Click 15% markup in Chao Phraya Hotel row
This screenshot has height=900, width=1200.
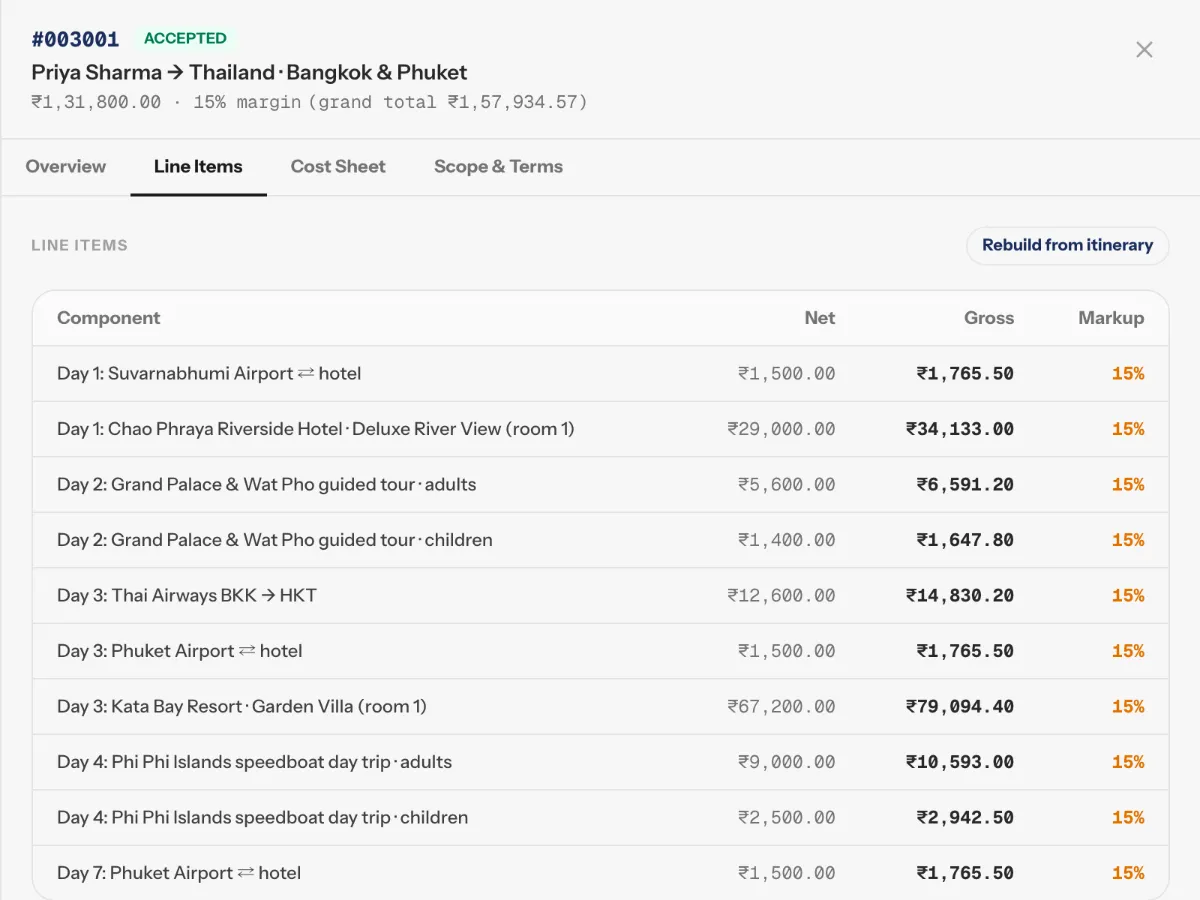click(x=1128, y=429)
